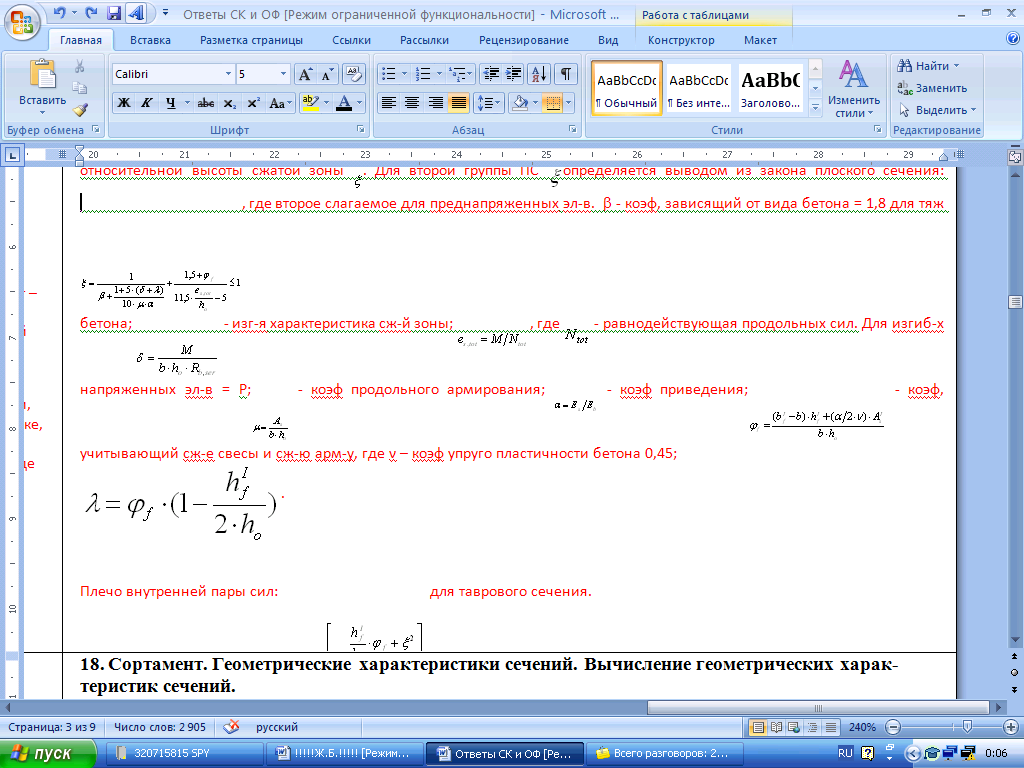The image size is (1024, 768).
Task: Click the Paste (Вставить) clipboard icon
Action: tap(42, 74)
